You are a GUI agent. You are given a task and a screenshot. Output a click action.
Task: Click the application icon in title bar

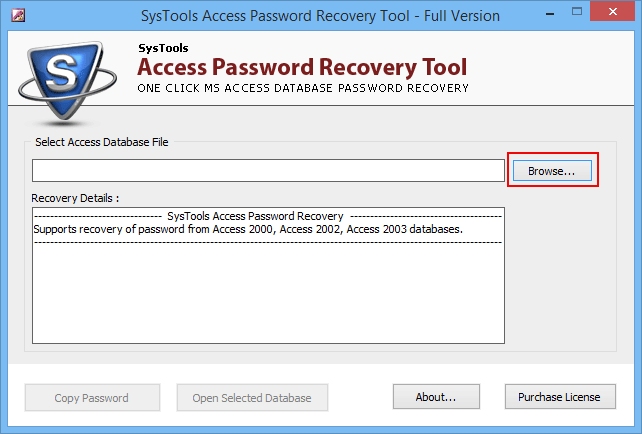tap(18, 16)
